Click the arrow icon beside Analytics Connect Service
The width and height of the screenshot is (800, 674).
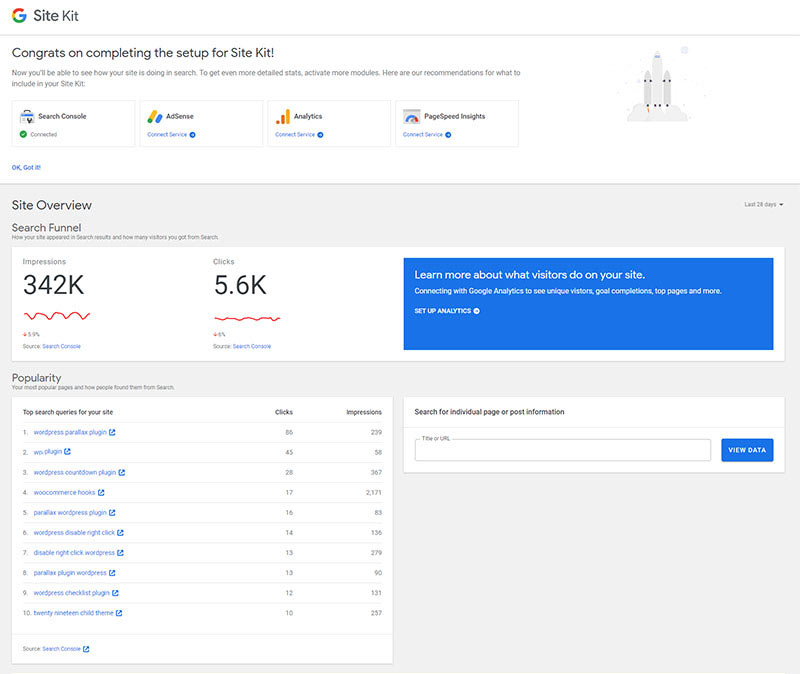[x=320, y=135]
